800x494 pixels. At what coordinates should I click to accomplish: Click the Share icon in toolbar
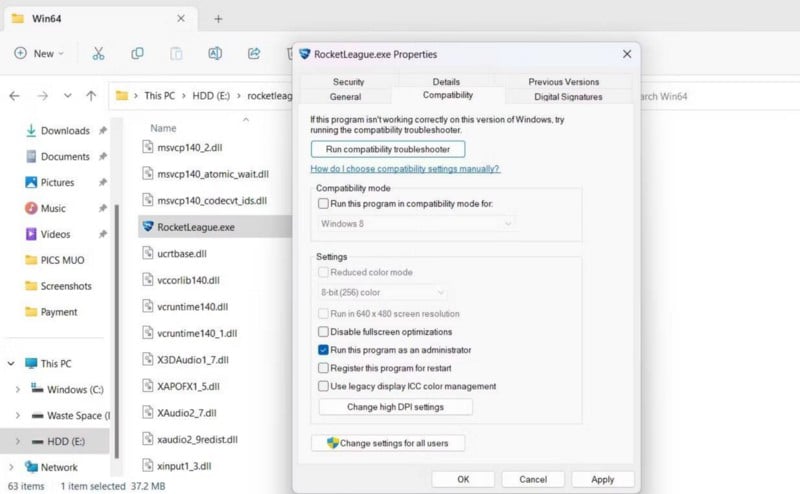[254, 53]
